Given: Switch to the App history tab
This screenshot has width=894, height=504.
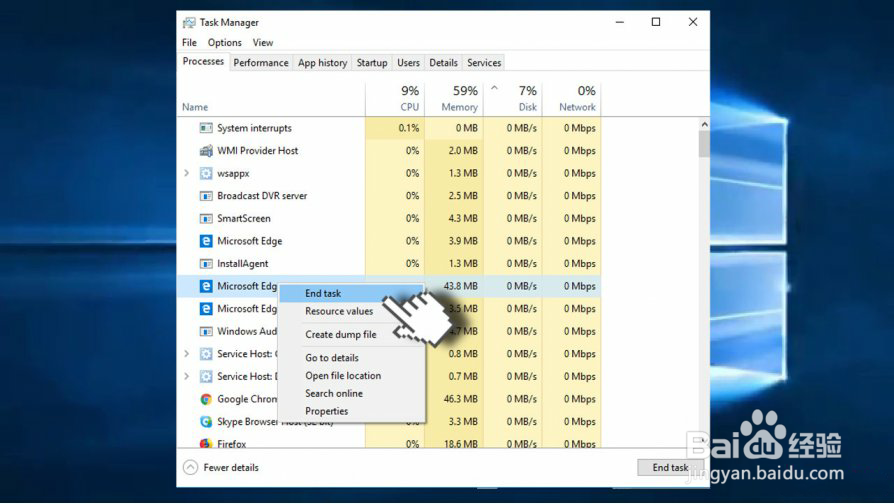Looking at the screenshot, I should (323, 63).
